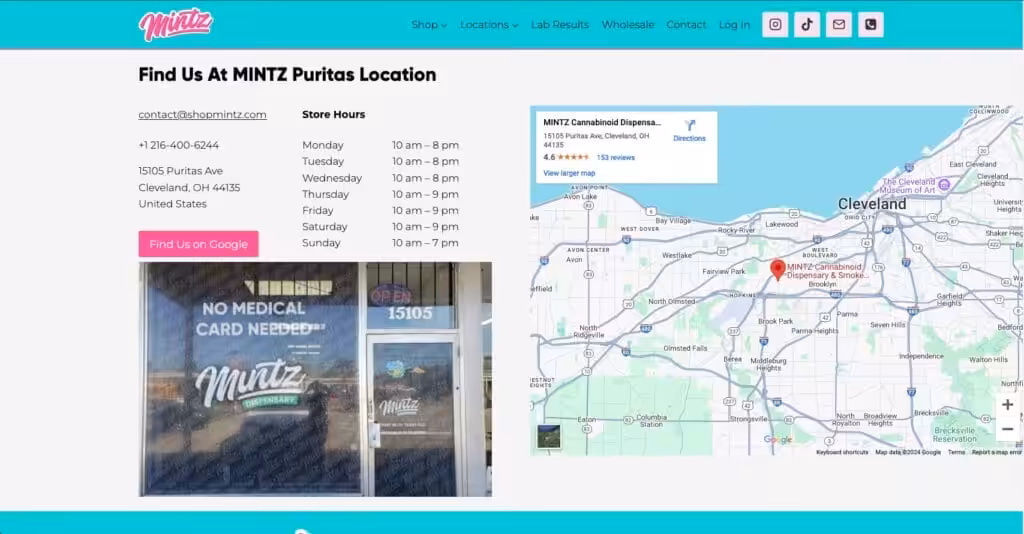
Task: Click the email envelope icon in header
Action: tap(839, 25)
